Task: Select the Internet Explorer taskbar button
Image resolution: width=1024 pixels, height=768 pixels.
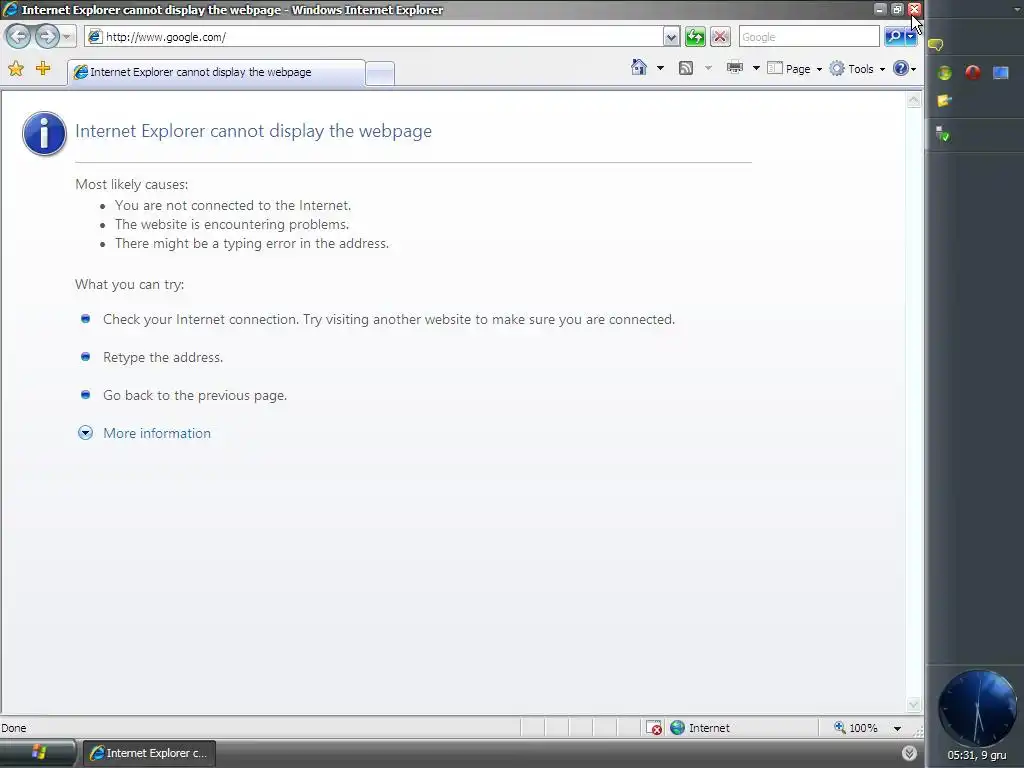Action: point(149,753)
